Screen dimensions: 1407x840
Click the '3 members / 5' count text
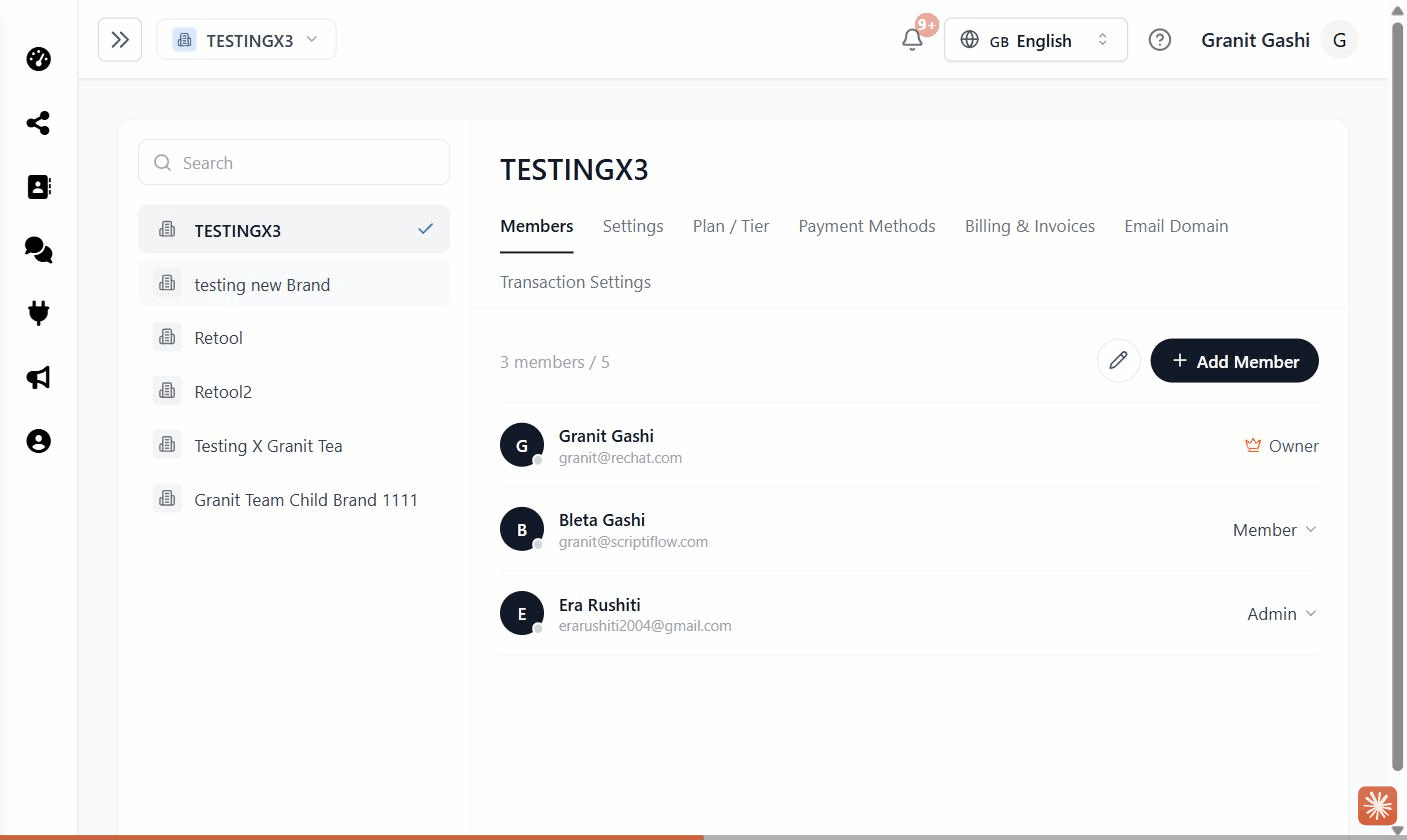[555, 362]
